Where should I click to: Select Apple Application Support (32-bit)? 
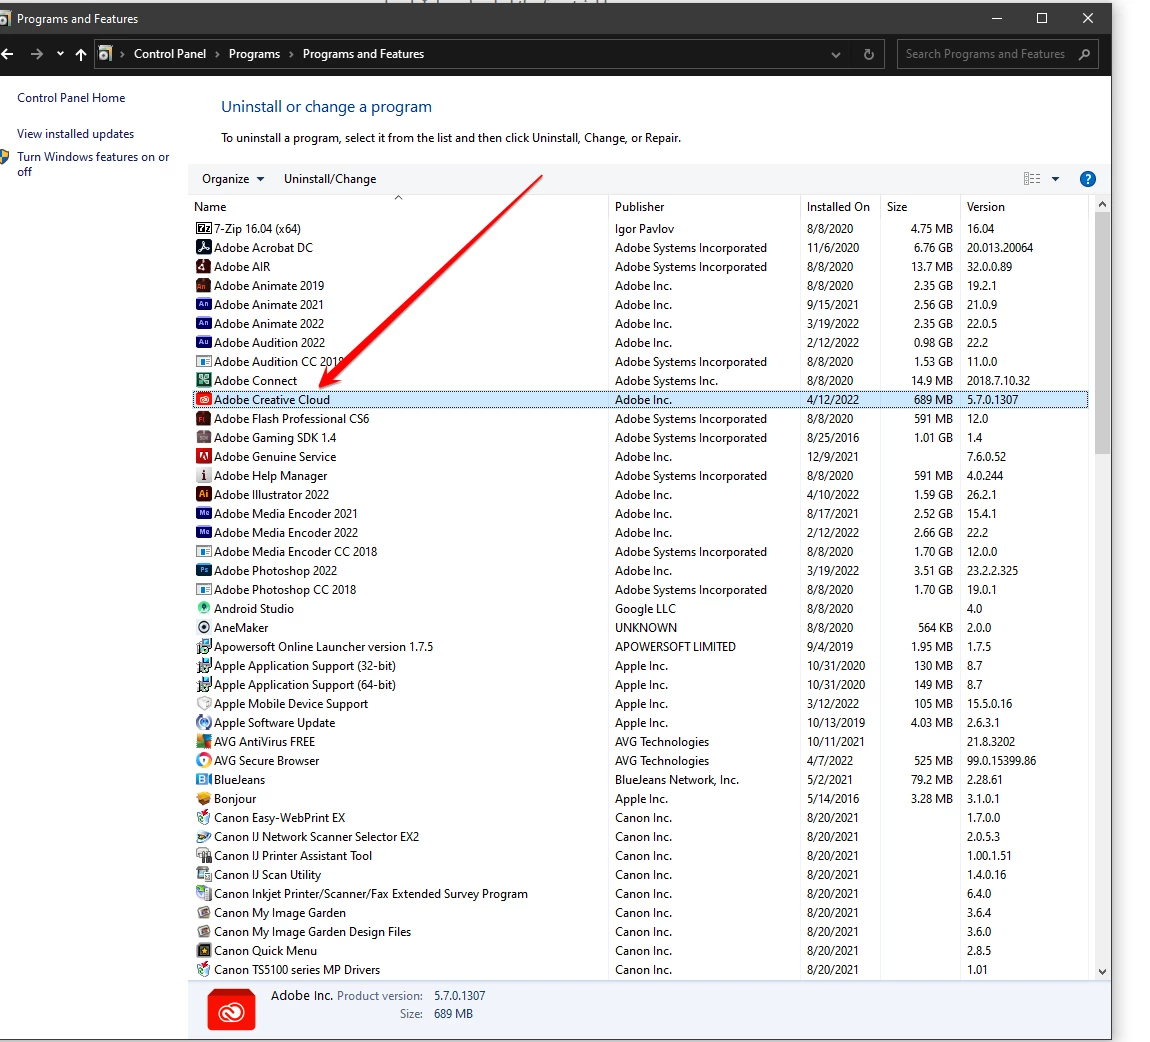tap(640, 666)
